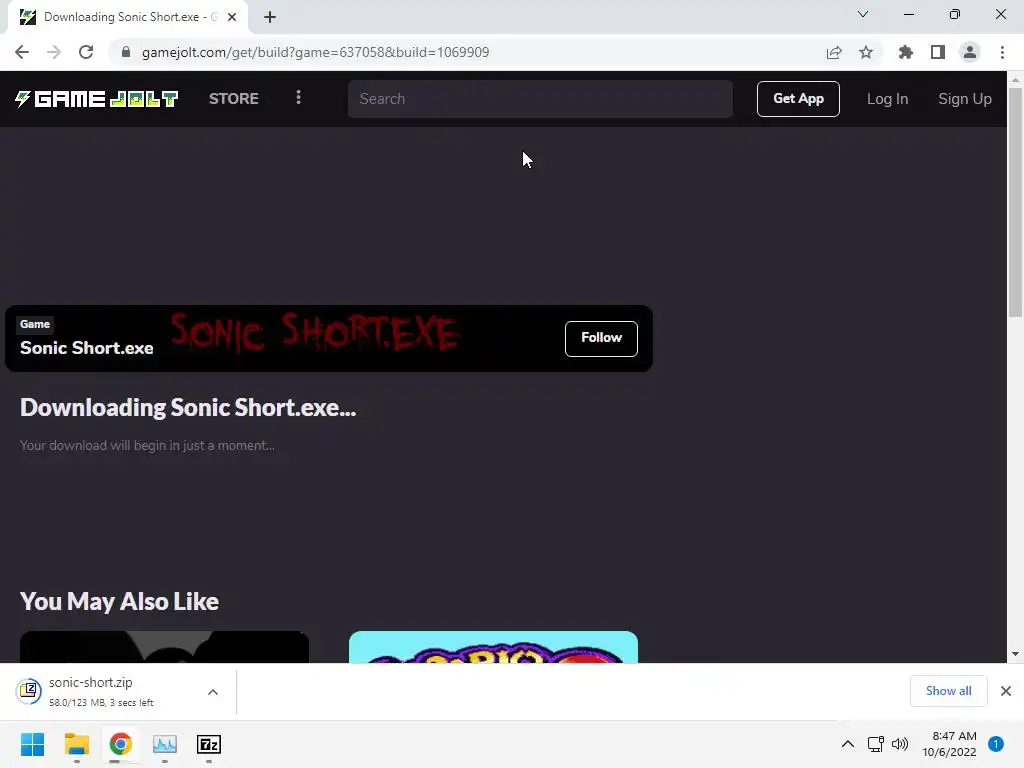The width and height of the screenshot is (1024, 768).
Task: Open the monitor graph app in taskbar
Action: [x=165, y=744]
